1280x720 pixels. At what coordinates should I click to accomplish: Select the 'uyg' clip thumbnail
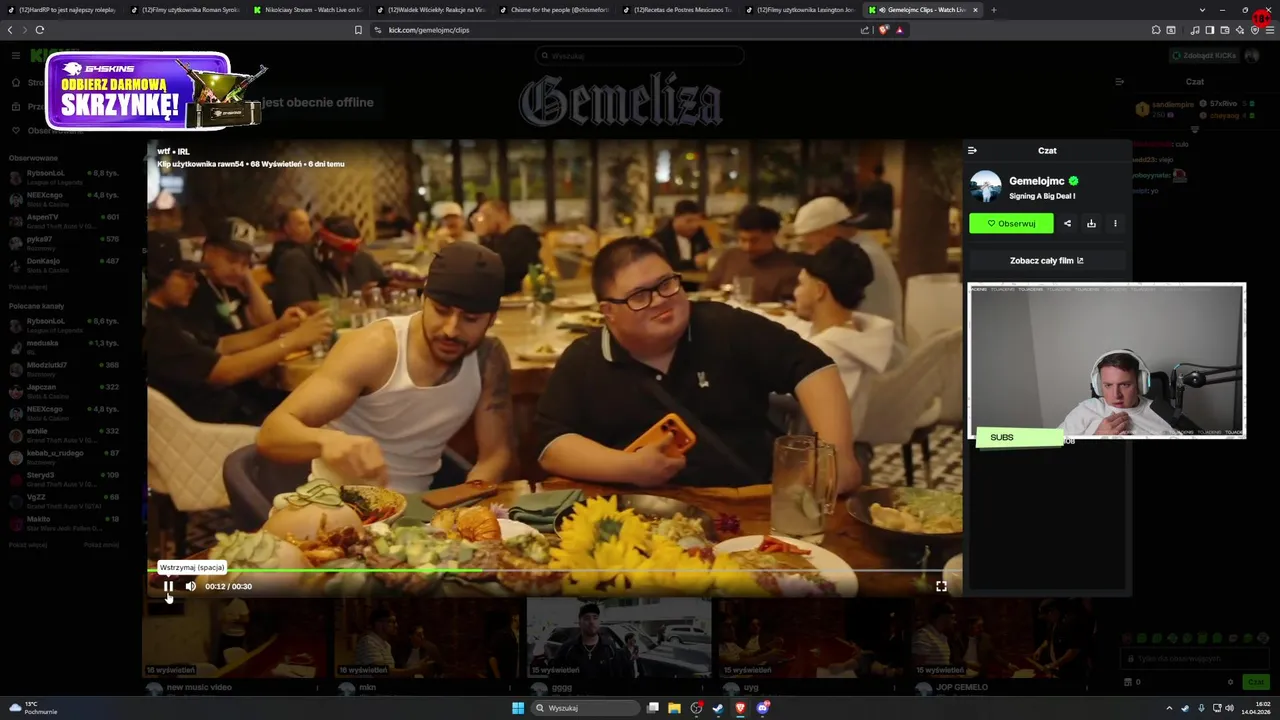[811, 639]
